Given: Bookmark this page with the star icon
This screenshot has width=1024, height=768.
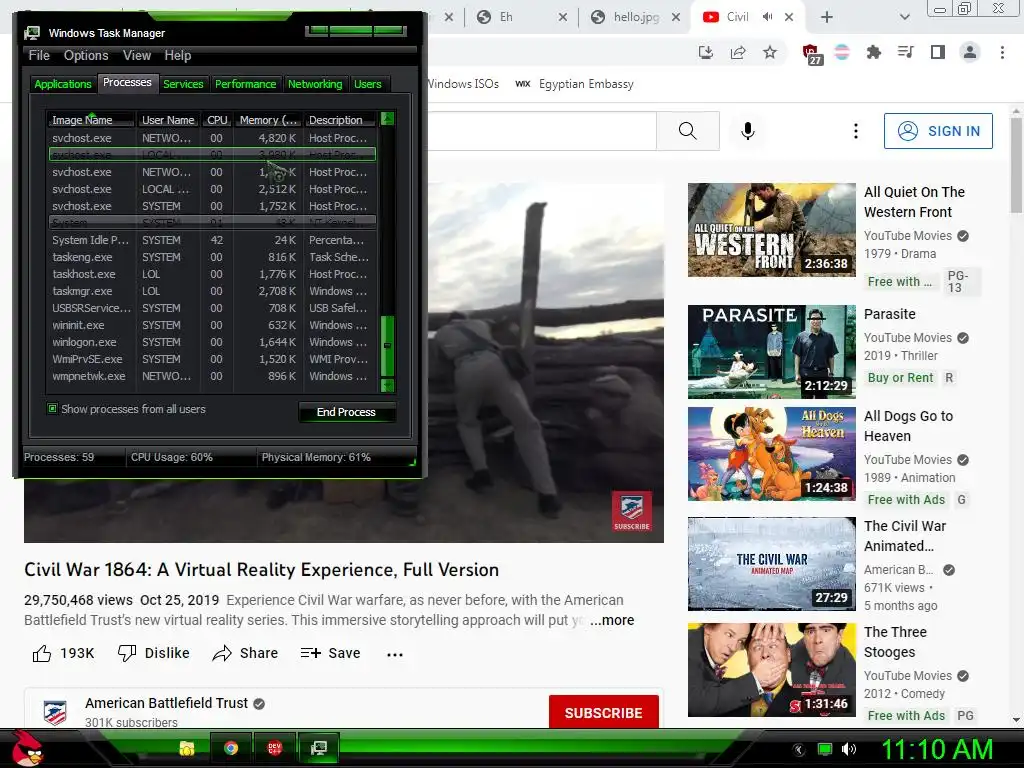Looking at the screenshot, I should [x=770, y=52].
